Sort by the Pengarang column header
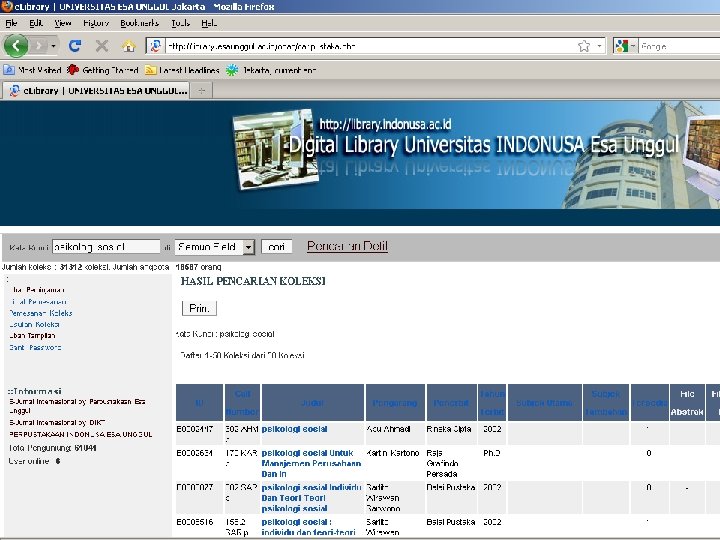Screen dimensions: 720x540 pyautogui.click(x=395, y=403)
